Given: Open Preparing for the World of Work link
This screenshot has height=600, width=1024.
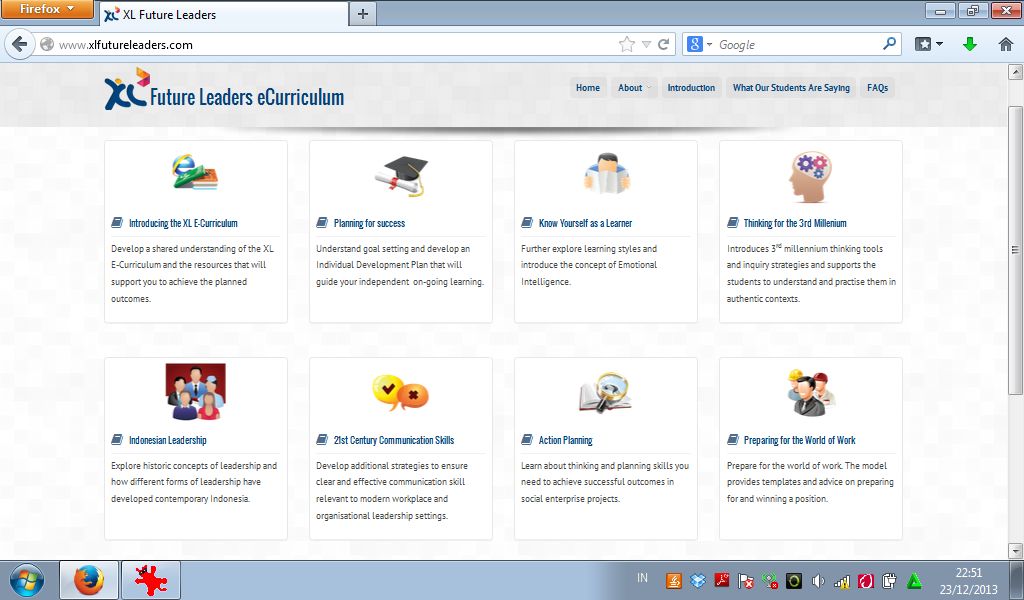Looking at the screenshot, I should [x=799, y=440].
